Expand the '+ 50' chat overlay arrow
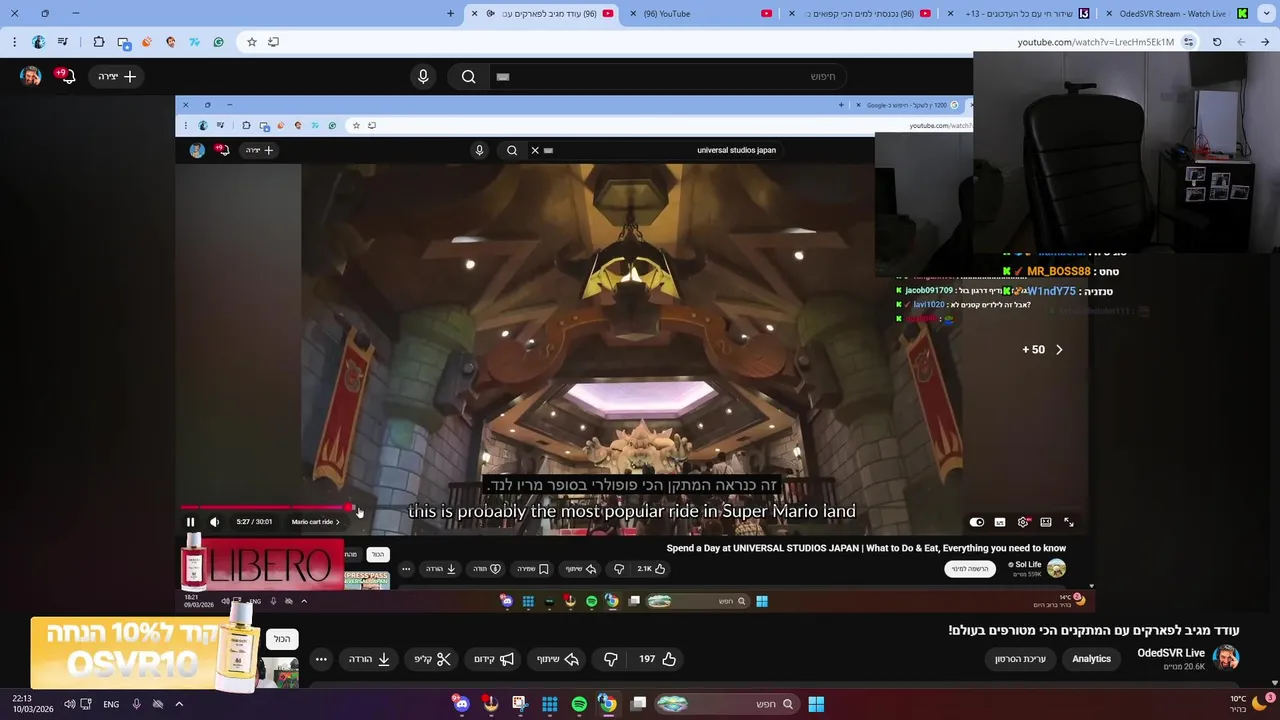 click(1059, 350)
